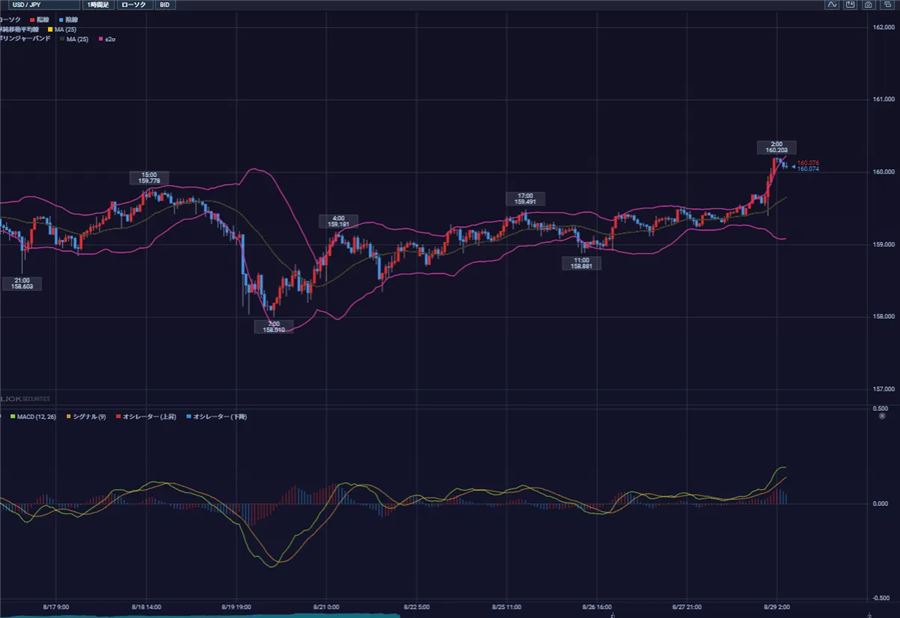
Task: Click the 8/26 16:00 time axis label
Action: pos(597,607)
